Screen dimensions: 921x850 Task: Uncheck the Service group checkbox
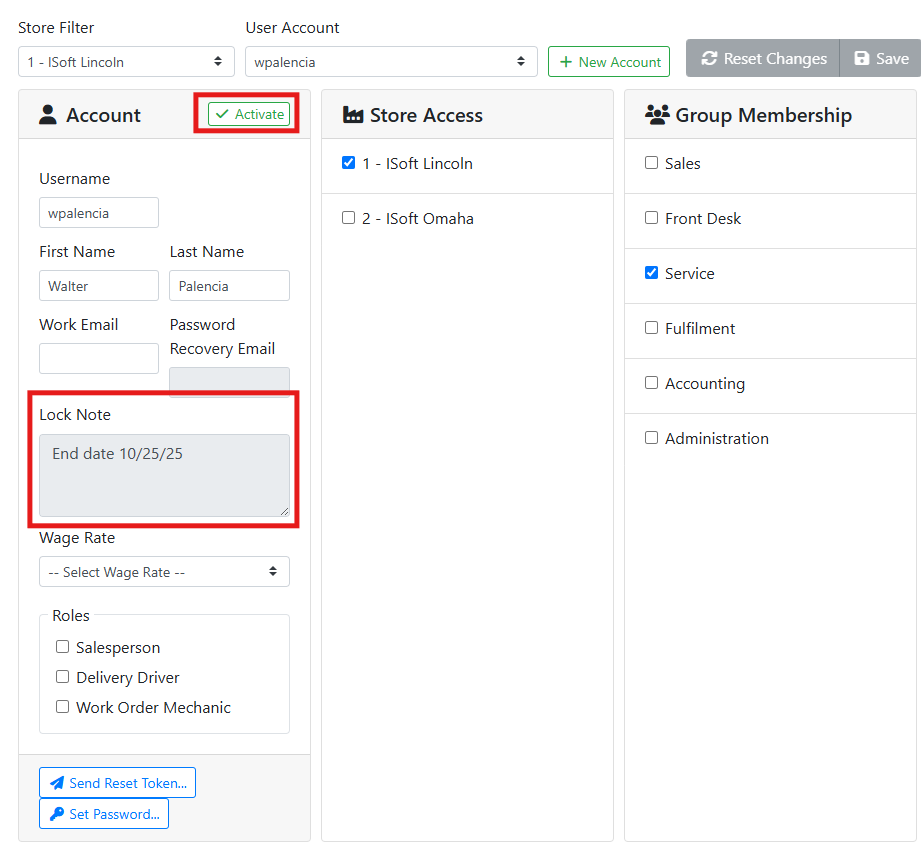click(x=652, y=273)
